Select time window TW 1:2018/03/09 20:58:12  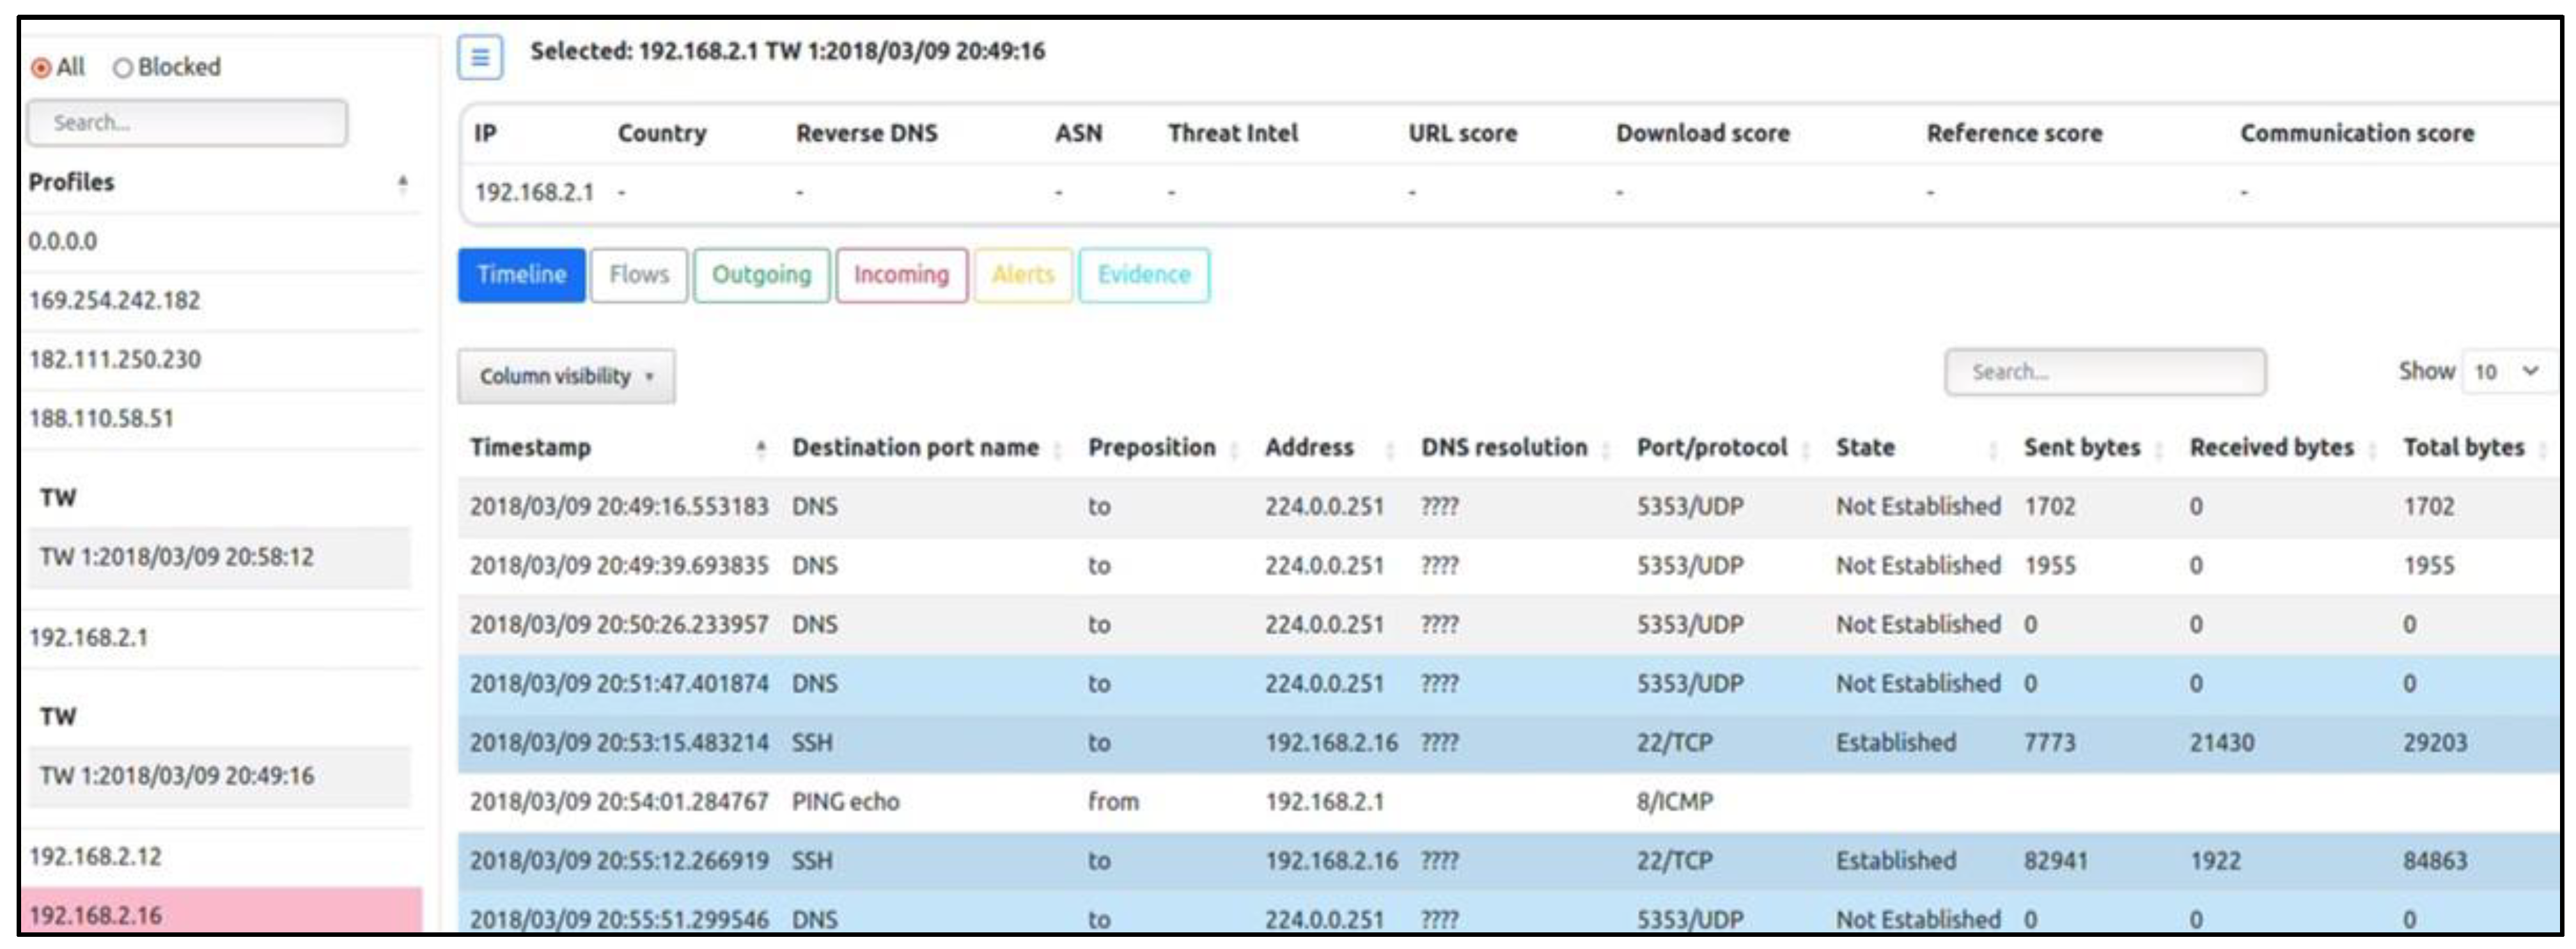click(177, 557)
